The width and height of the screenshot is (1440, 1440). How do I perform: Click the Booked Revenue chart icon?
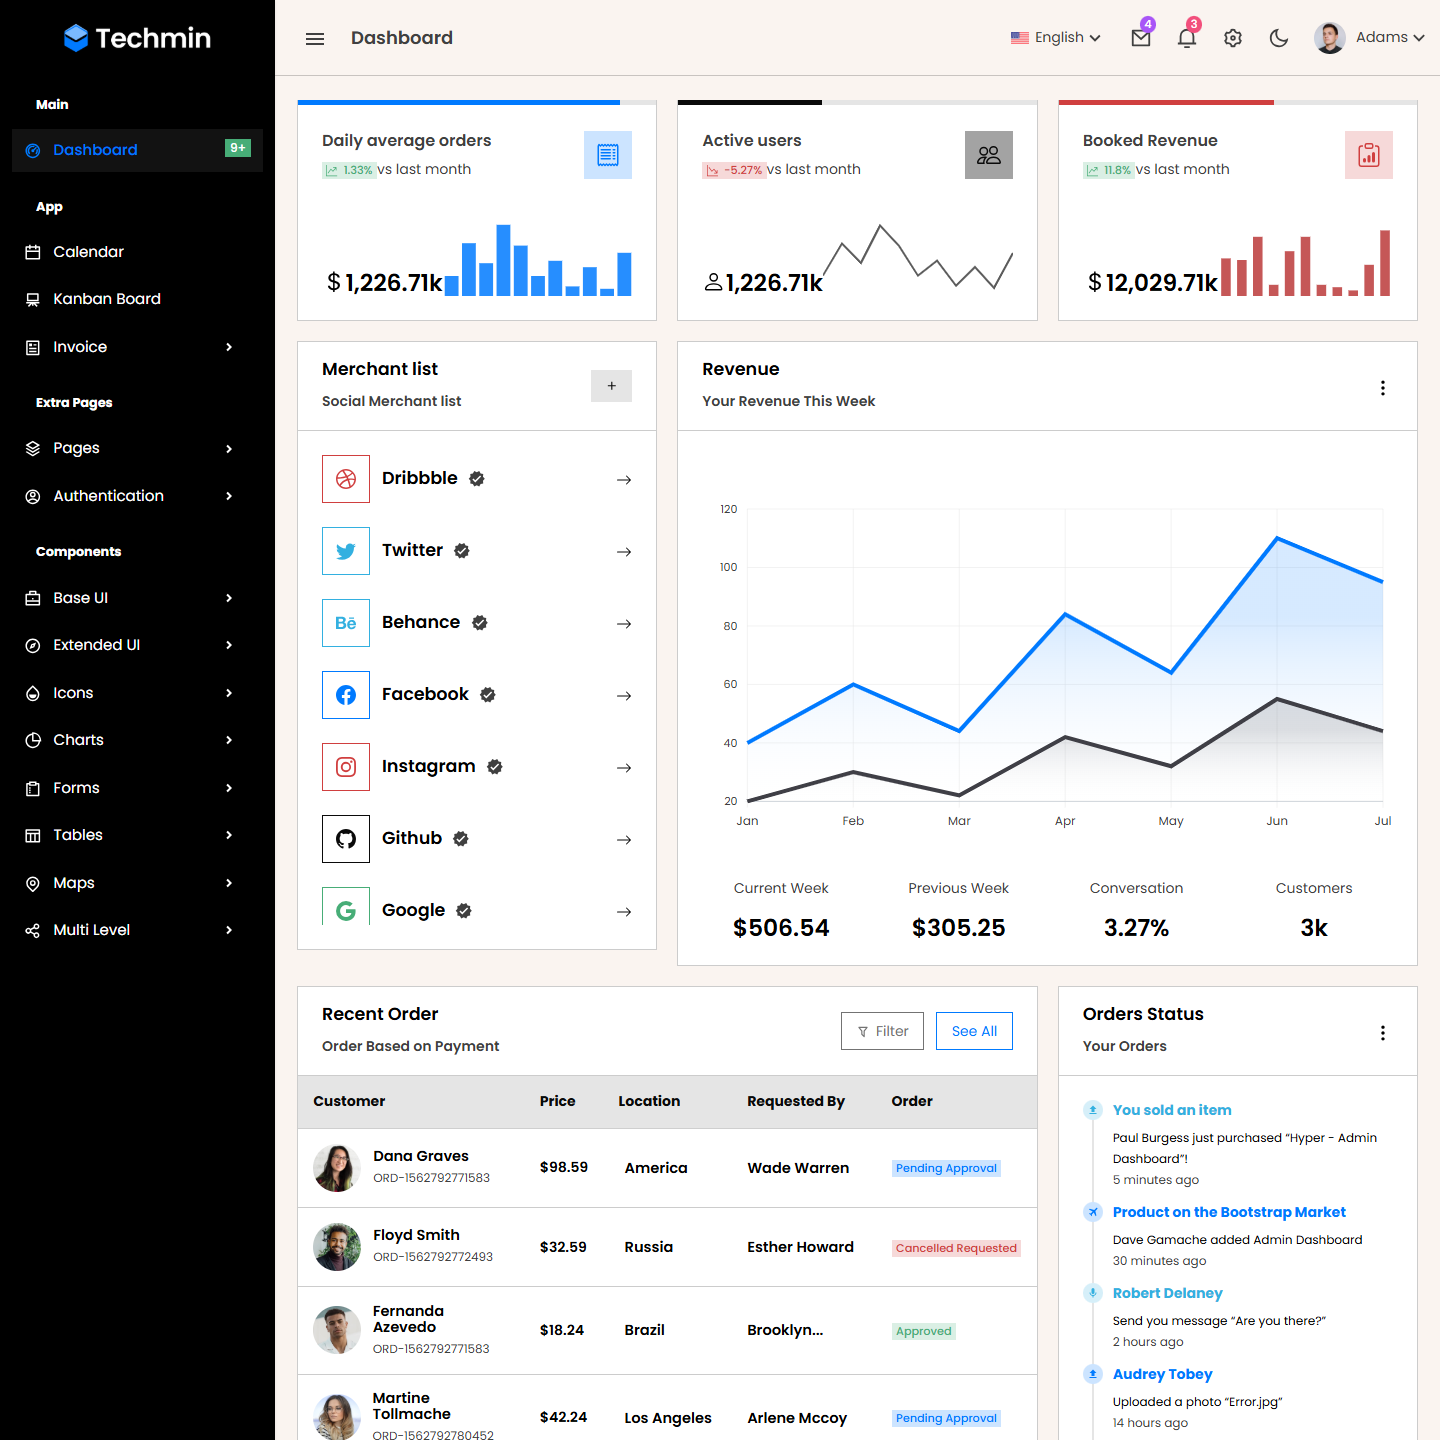(x=1368, y=155)
